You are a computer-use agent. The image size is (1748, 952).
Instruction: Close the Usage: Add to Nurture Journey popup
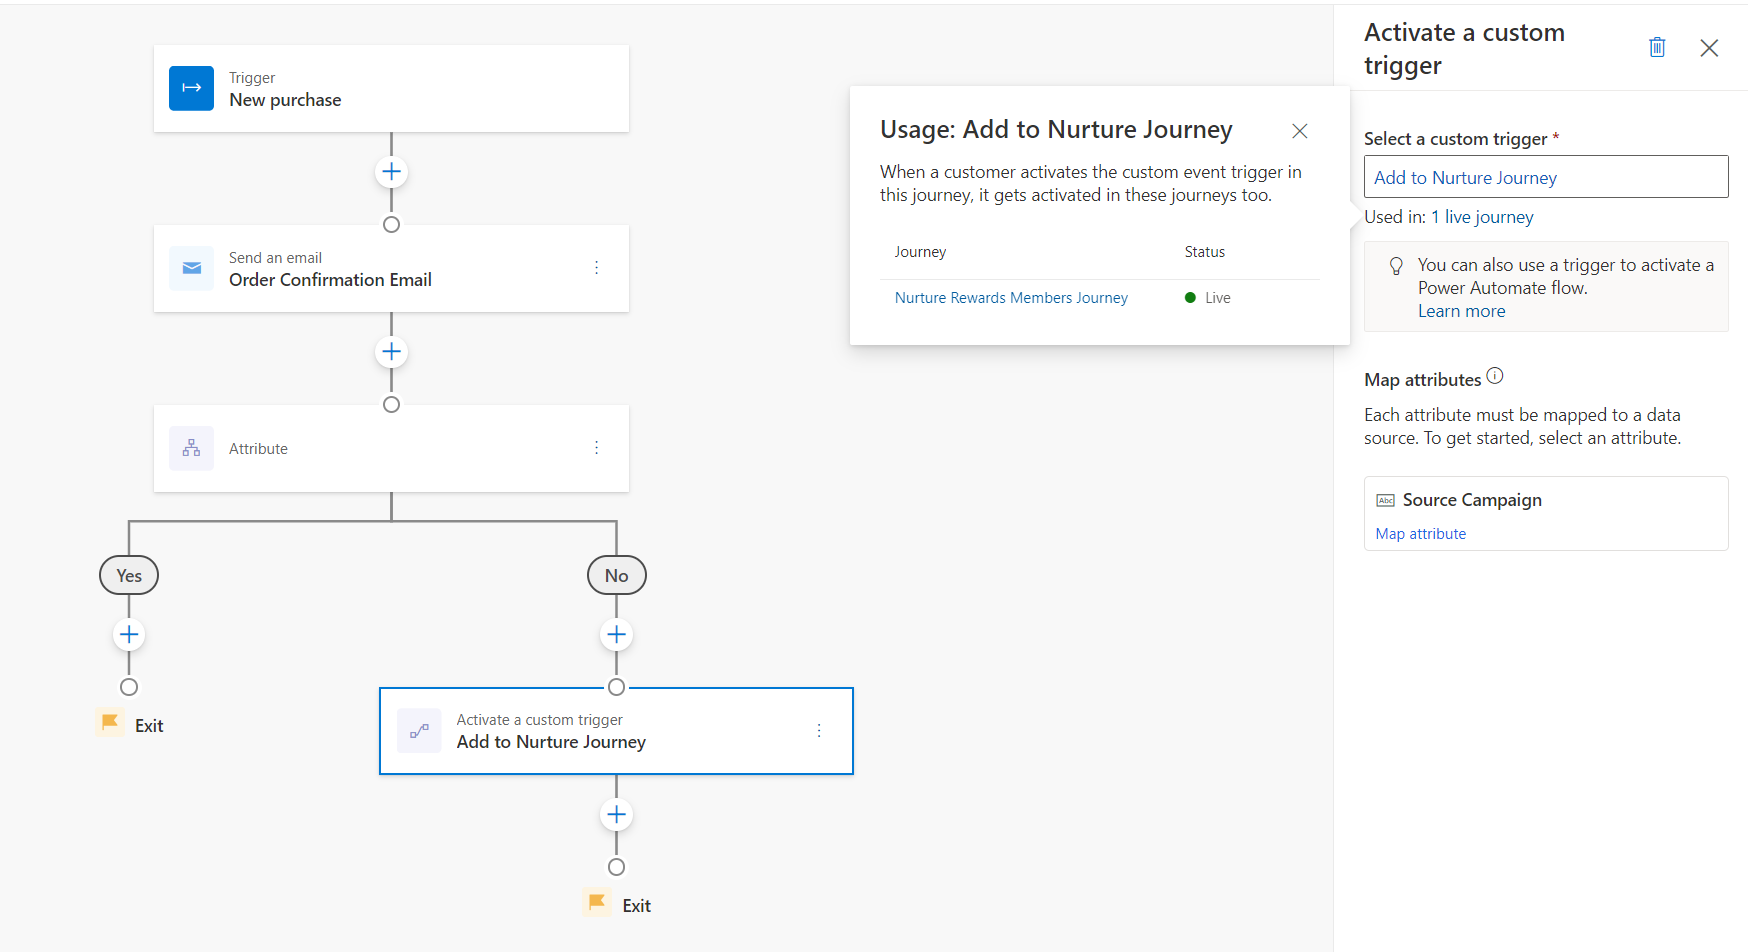(x=1300, y=131)
